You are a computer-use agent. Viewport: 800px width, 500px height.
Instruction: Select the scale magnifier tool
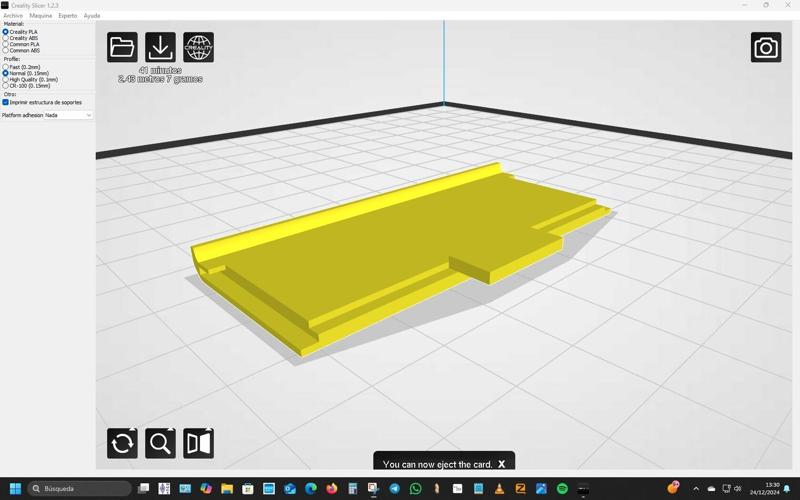point(160,443)
